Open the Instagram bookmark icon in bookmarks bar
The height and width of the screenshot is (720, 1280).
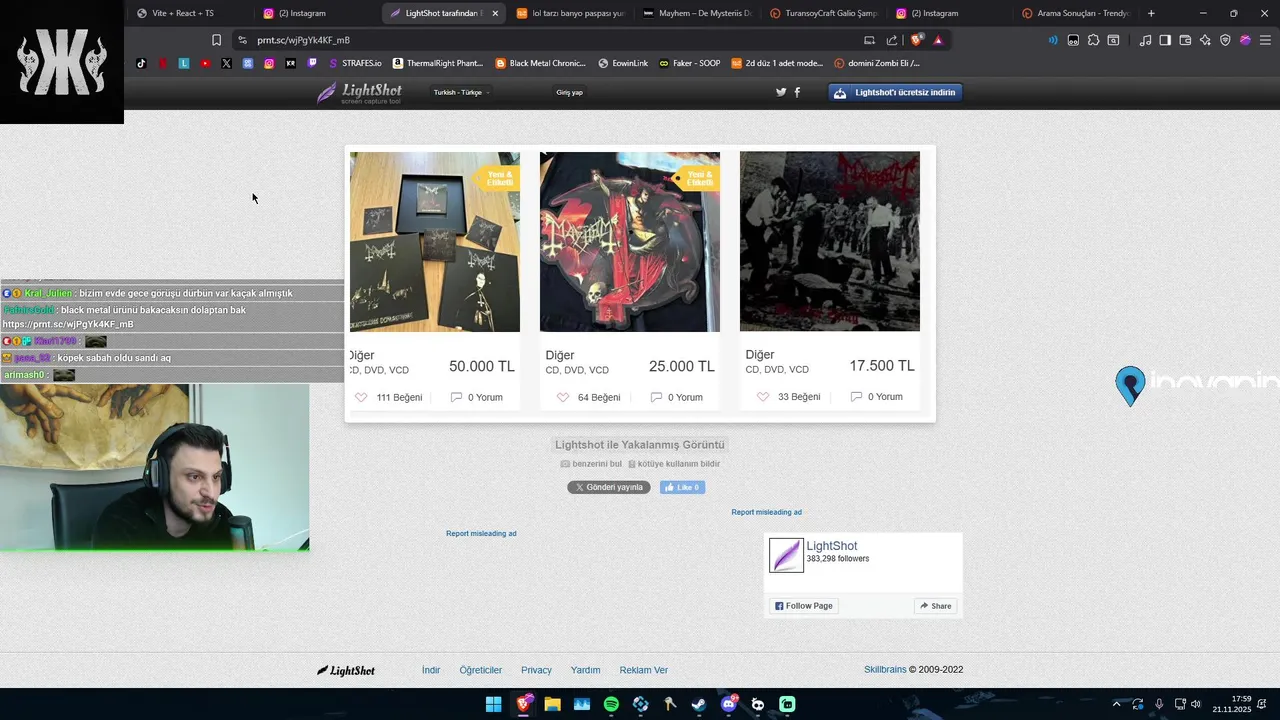[x=269, y=63]
